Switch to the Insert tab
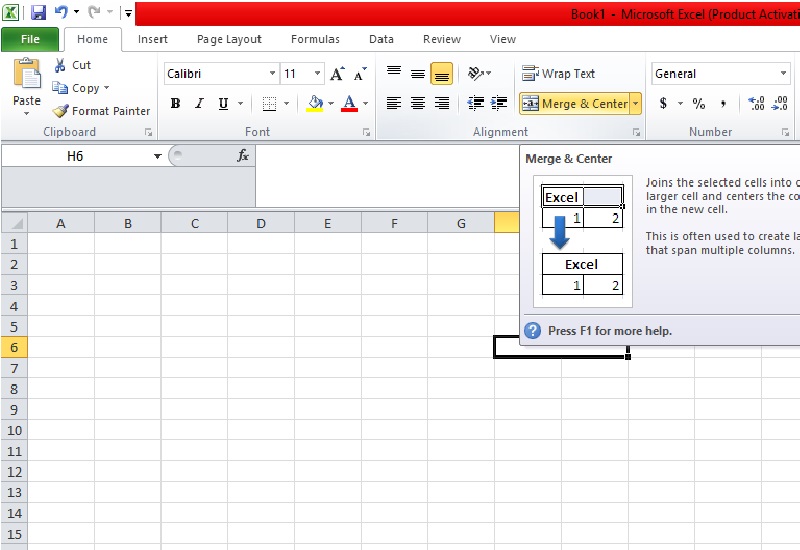This screenshot has width=800, height=550. tap(153, 39)
